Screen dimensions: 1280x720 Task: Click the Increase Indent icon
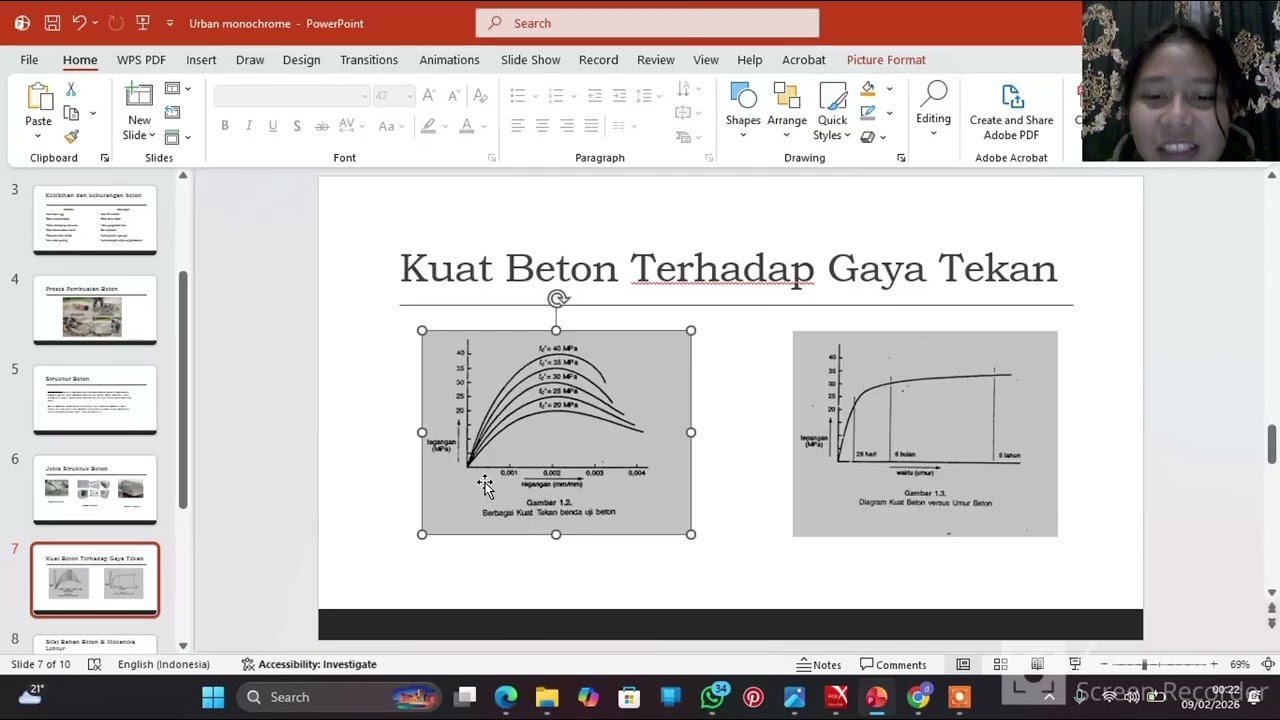(x=619, y=96)
